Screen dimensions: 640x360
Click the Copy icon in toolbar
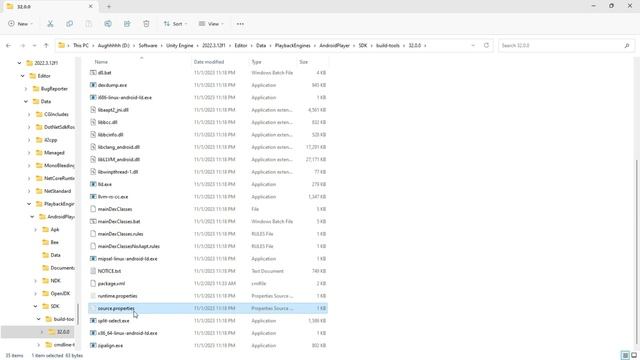(69, 24)
